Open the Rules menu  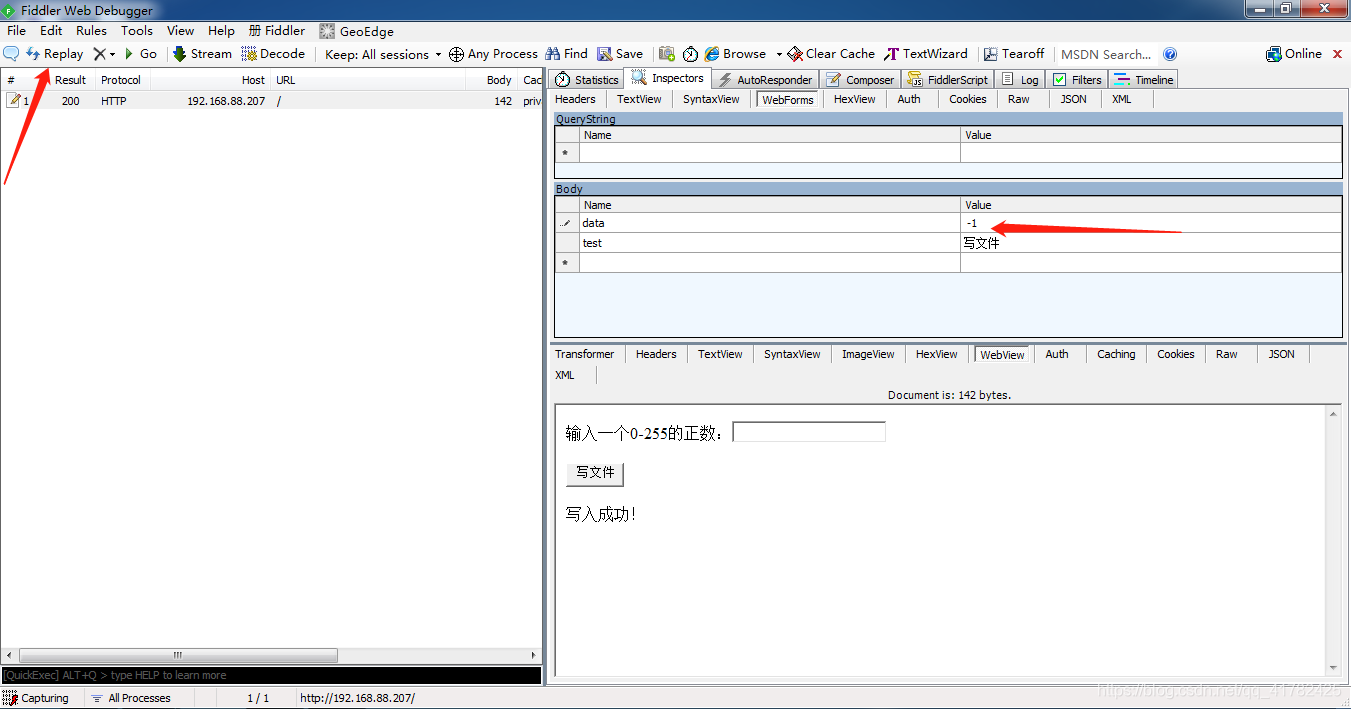pos(91,31)
